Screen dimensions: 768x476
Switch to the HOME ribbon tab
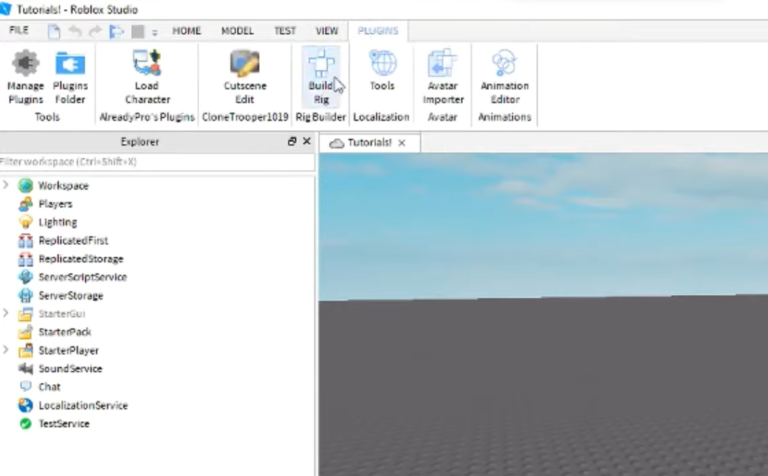[x=187, y=31]
